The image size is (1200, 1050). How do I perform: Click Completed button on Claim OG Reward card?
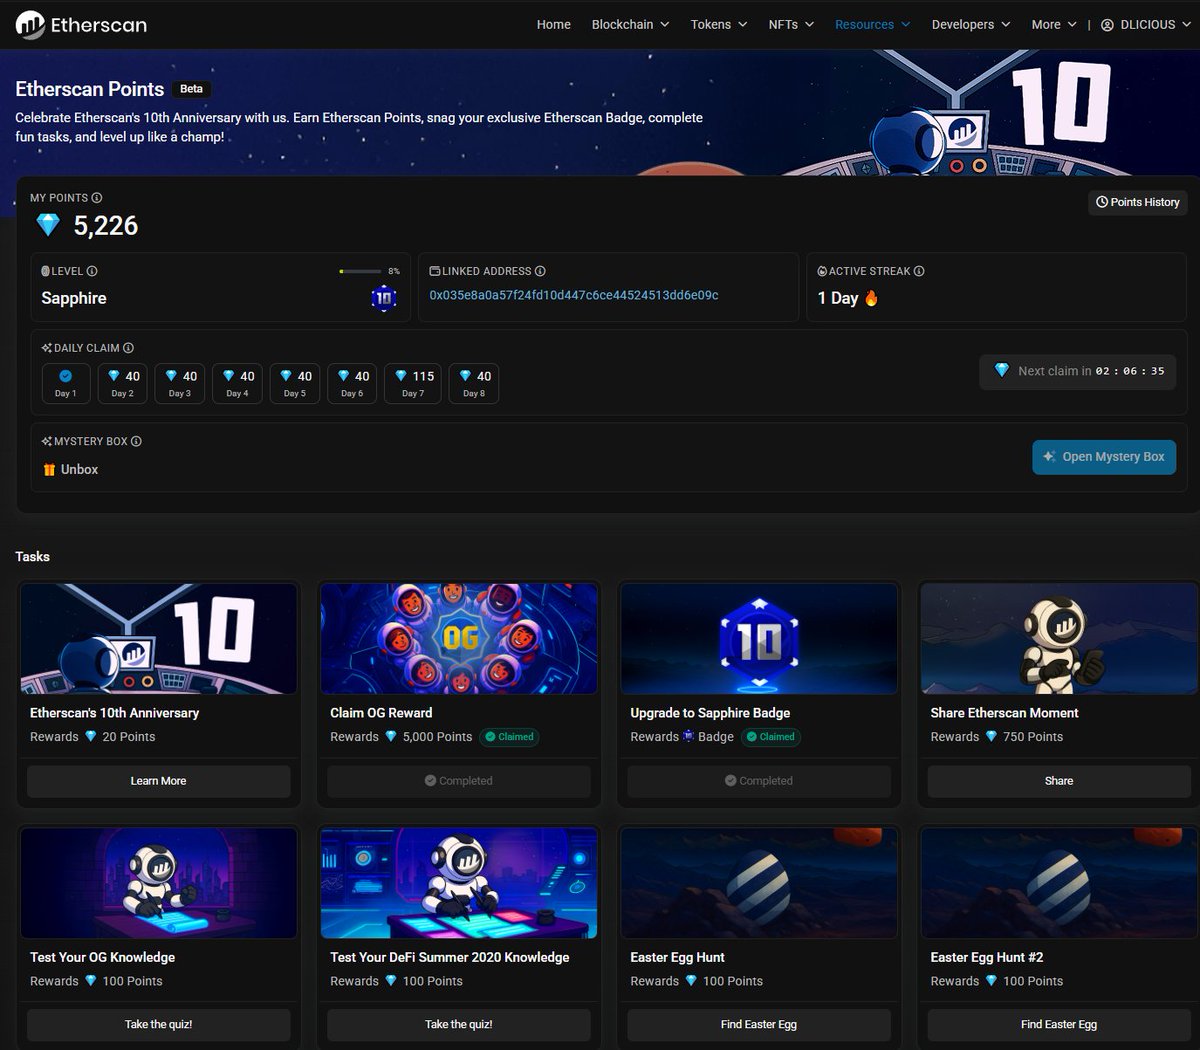click(459, 781)
